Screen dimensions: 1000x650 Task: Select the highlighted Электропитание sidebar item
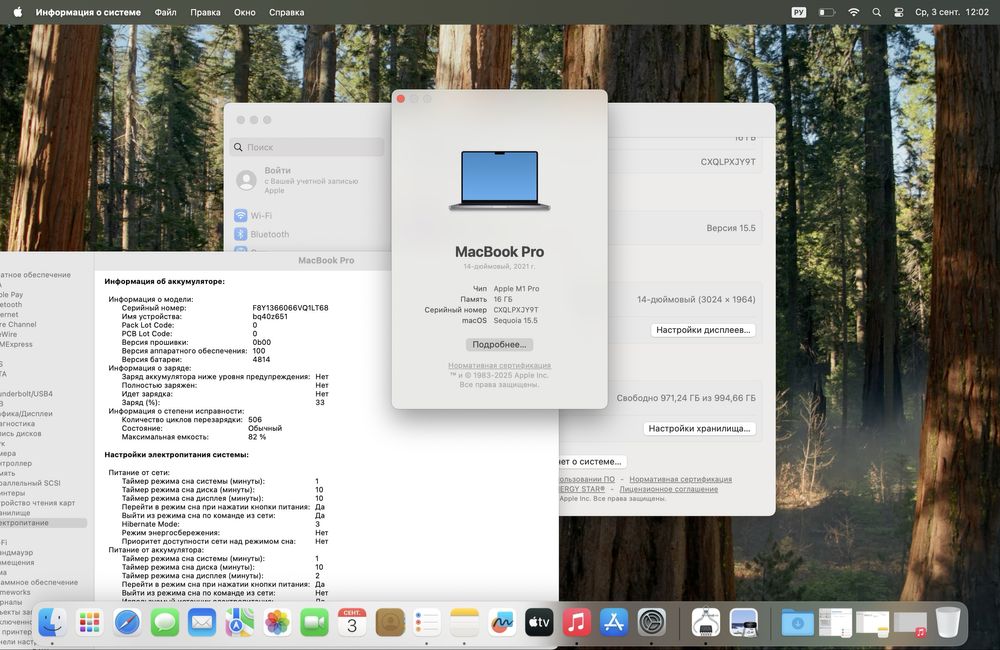click(x=43, y=522)
